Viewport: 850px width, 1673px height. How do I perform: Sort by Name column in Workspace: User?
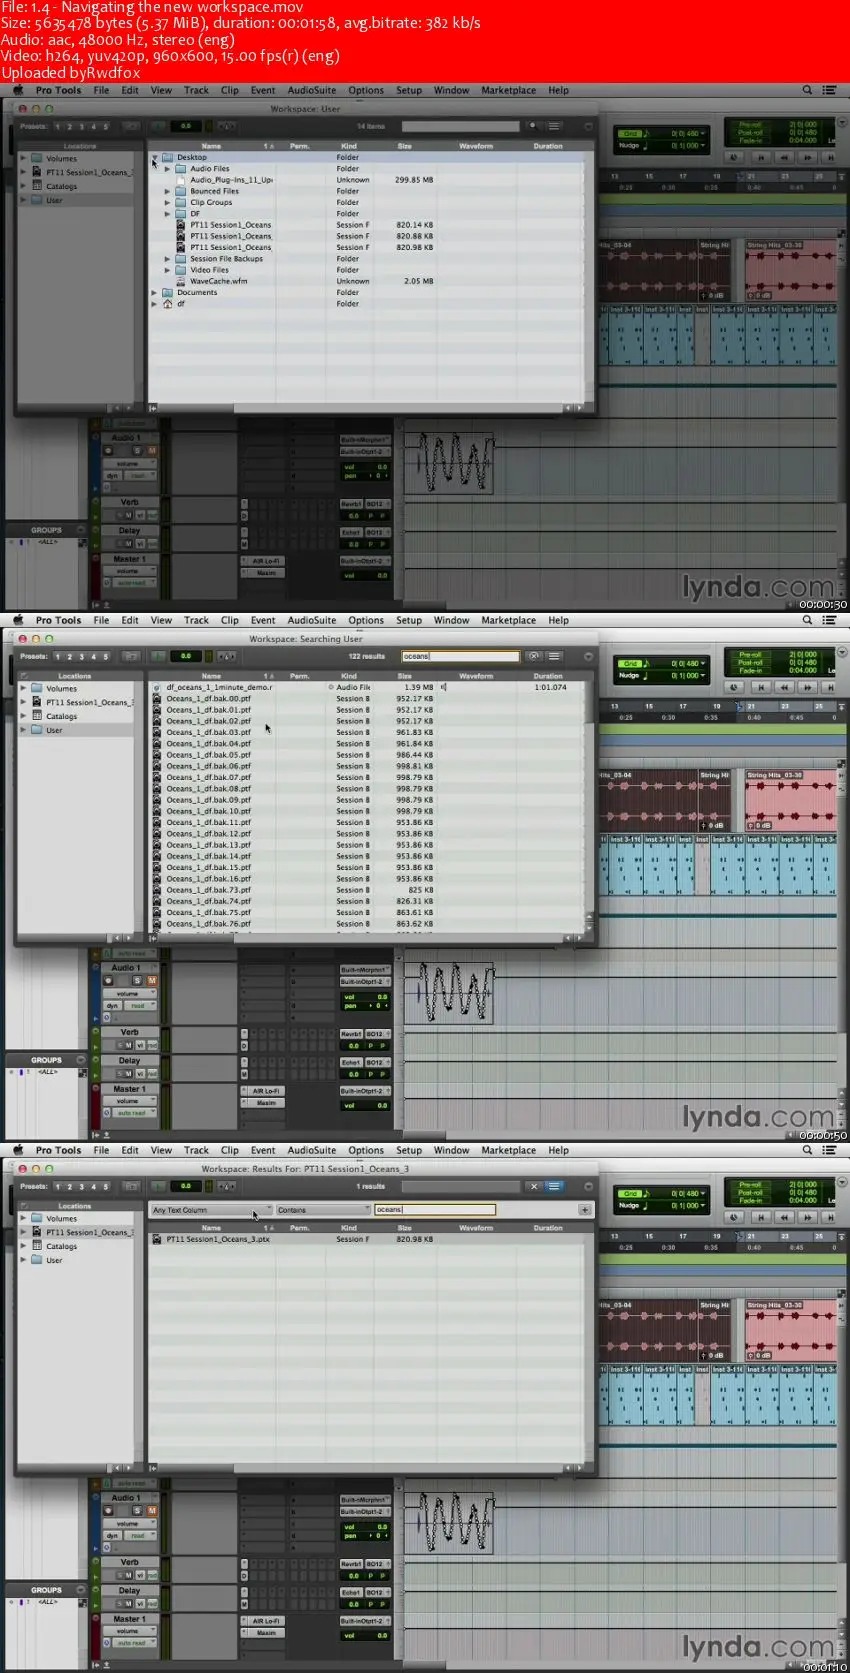[212, 146]
